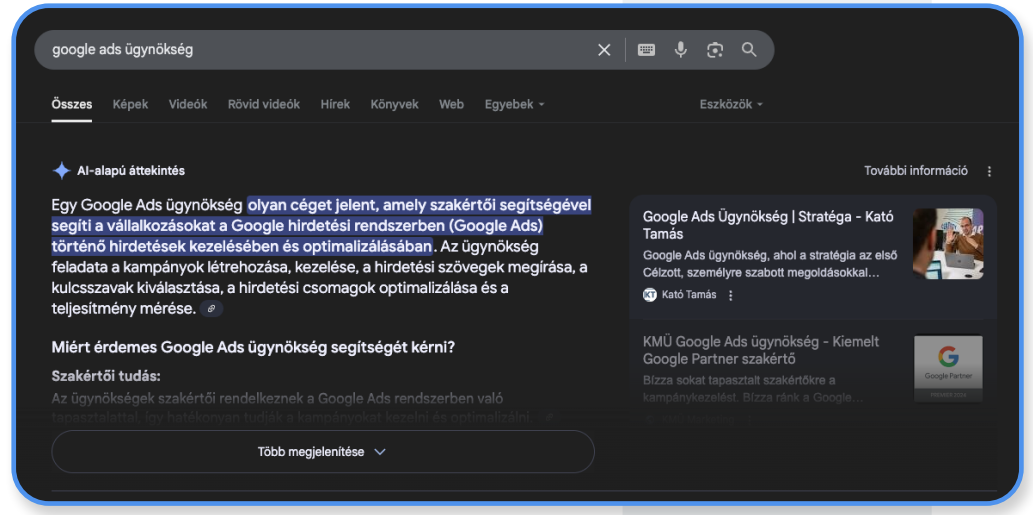
Task: Open the Rövid videók tab
Action: (264, 104)
